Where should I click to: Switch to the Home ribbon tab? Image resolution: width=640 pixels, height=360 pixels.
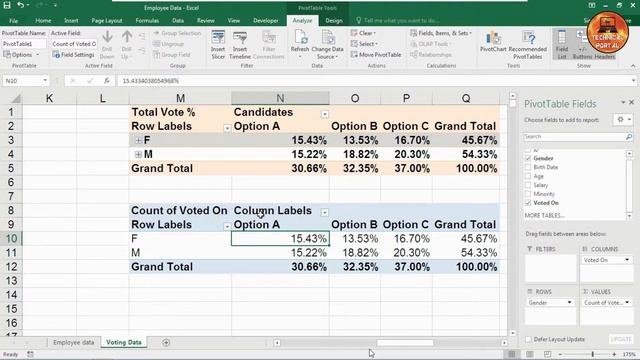pyautogui.click(x=43, y=20)
